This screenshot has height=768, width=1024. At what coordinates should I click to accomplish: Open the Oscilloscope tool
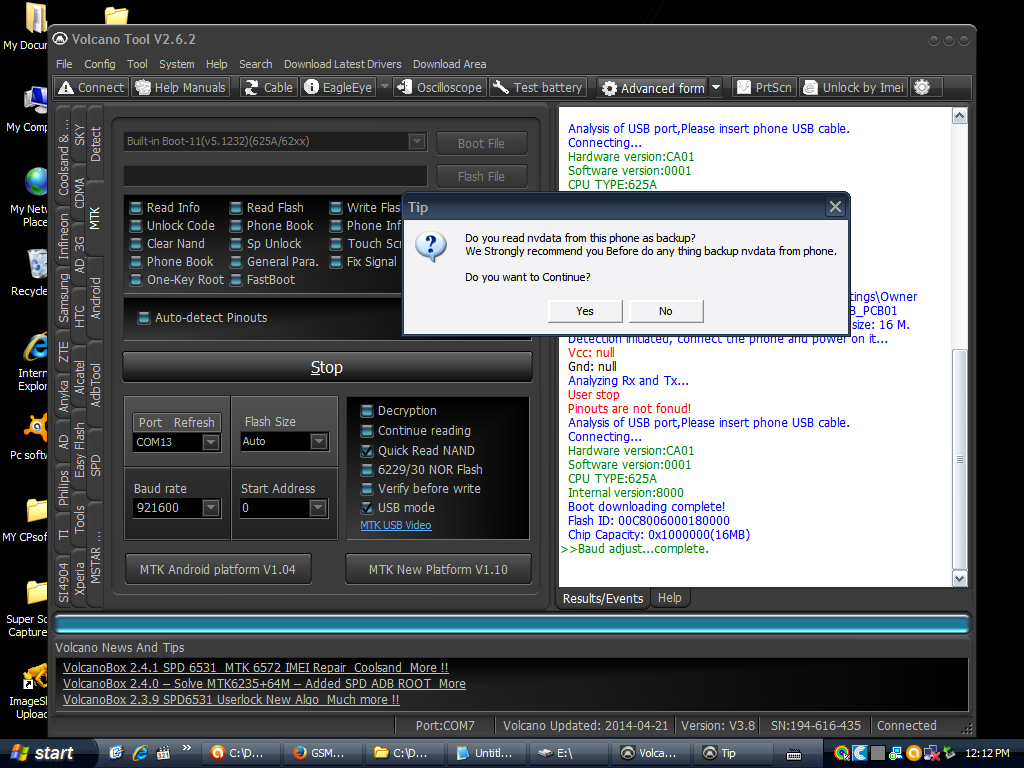coord(441,88)
